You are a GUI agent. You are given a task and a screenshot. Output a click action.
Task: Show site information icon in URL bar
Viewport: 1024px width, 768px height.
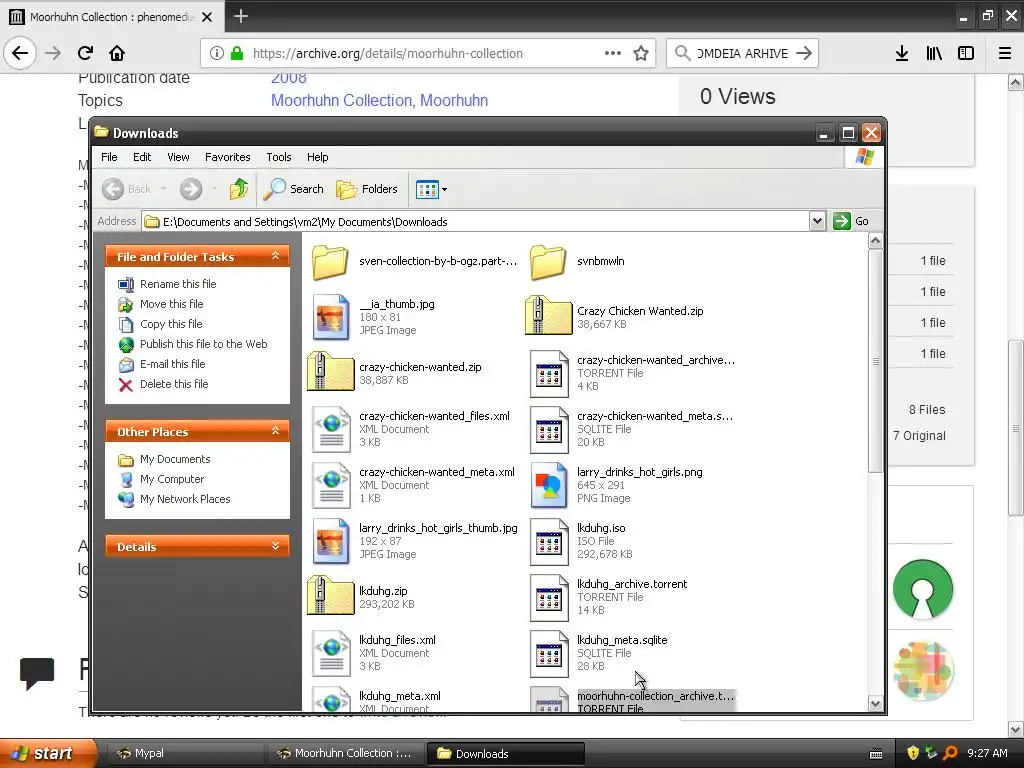[217, 54]
